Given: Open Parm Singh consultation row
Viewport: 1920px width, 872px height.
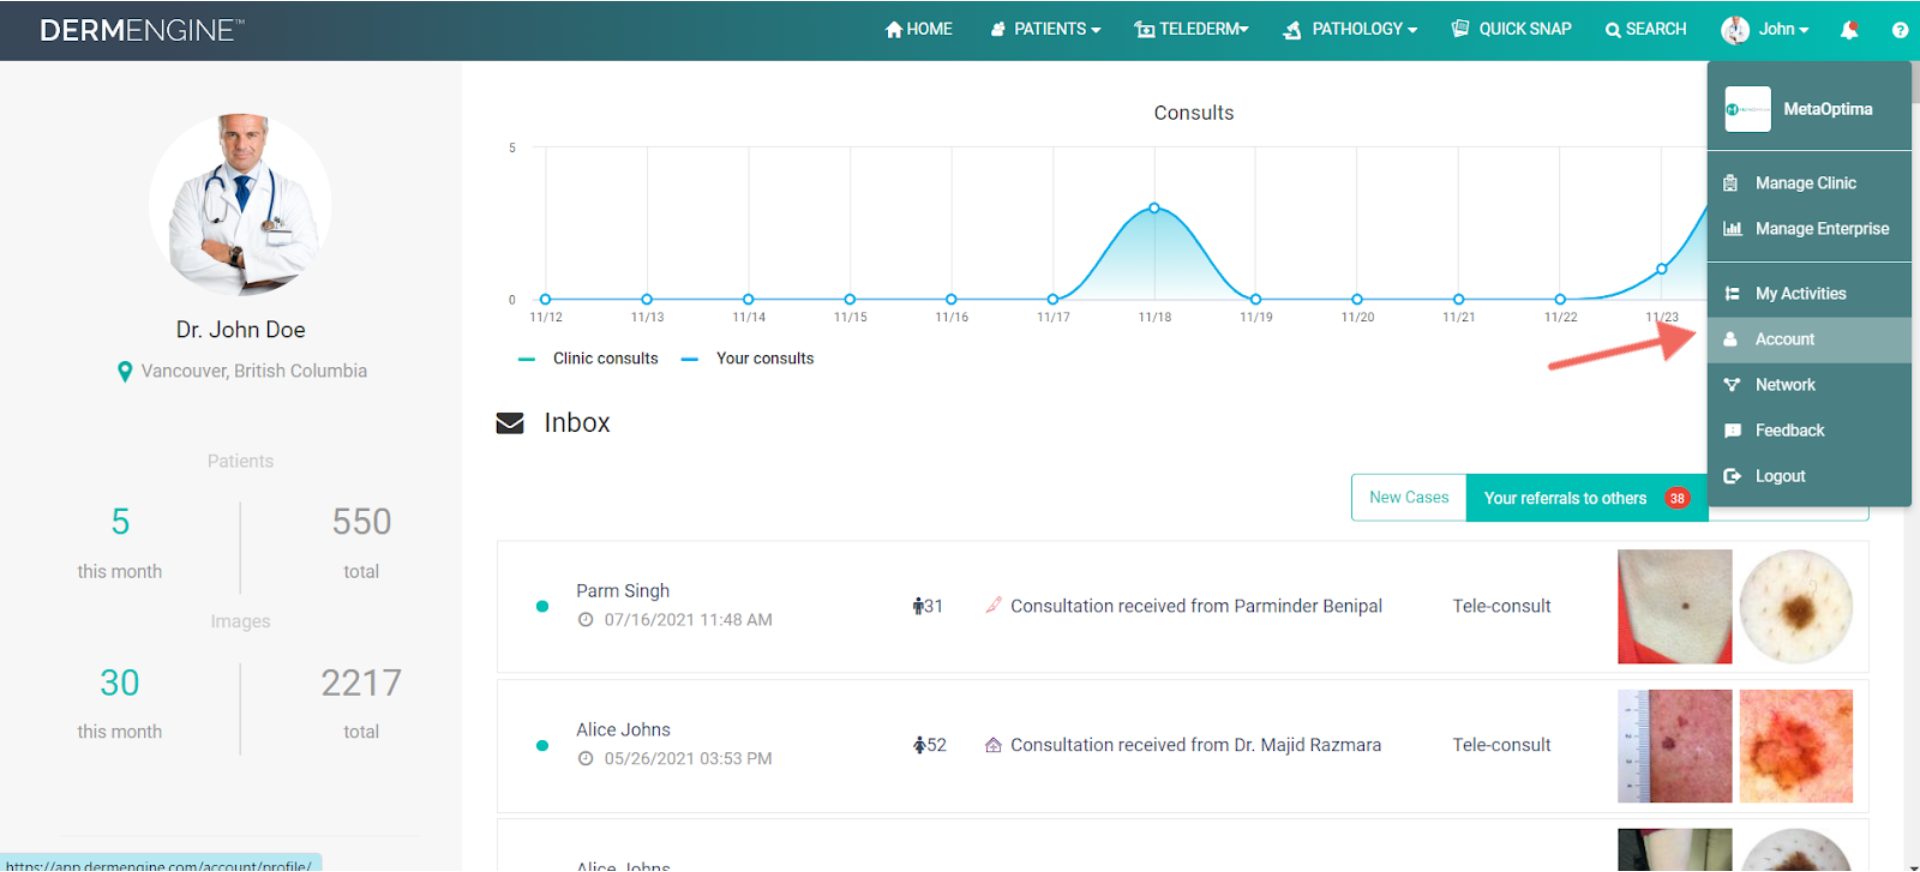Looking at the screenshot, I should [x=1182, y=607].
